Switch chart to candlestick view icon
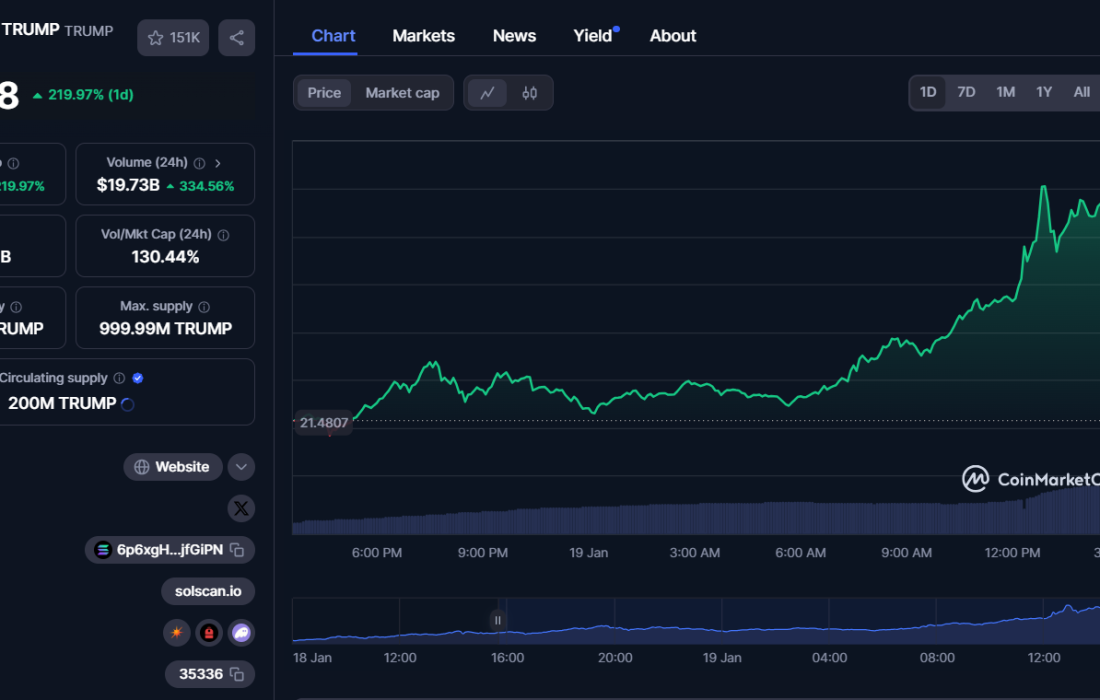 click(x=530, y=93)
